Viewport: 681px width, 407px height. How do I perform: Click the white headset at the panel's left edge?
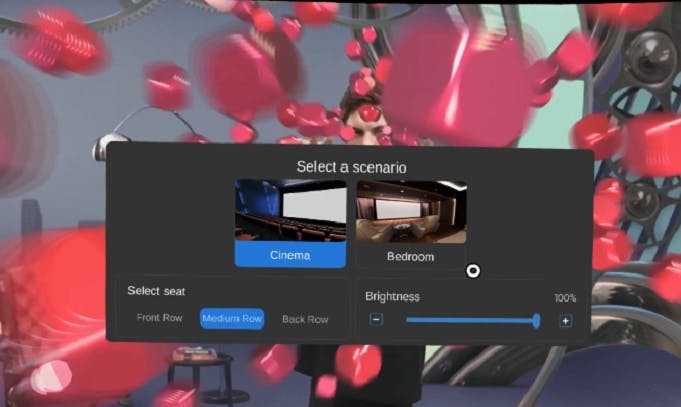(x=106, y=145)
